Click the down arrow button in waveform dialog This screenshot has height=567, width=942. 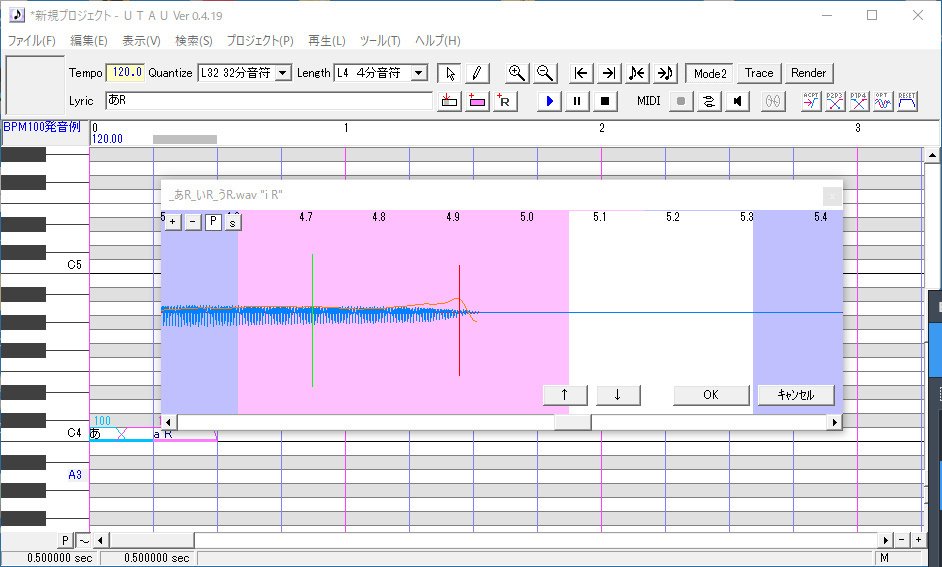[618, 395]
